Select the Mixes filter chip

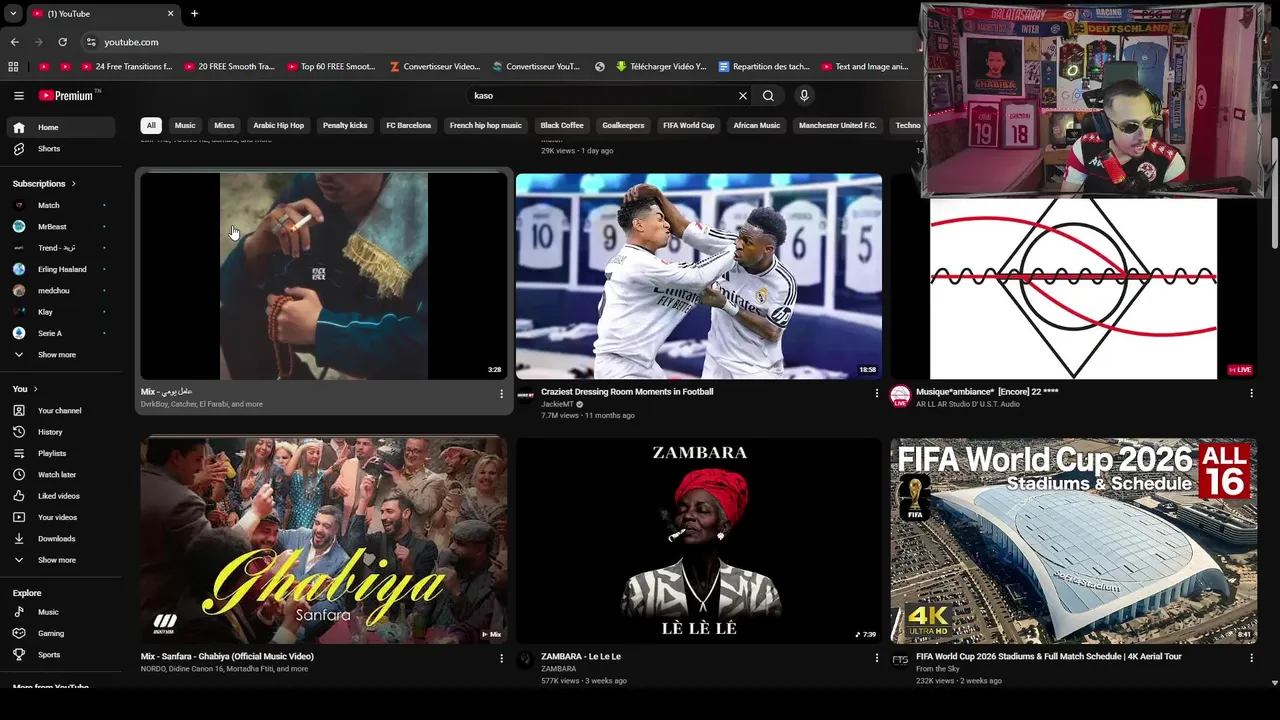click(224, 126)
